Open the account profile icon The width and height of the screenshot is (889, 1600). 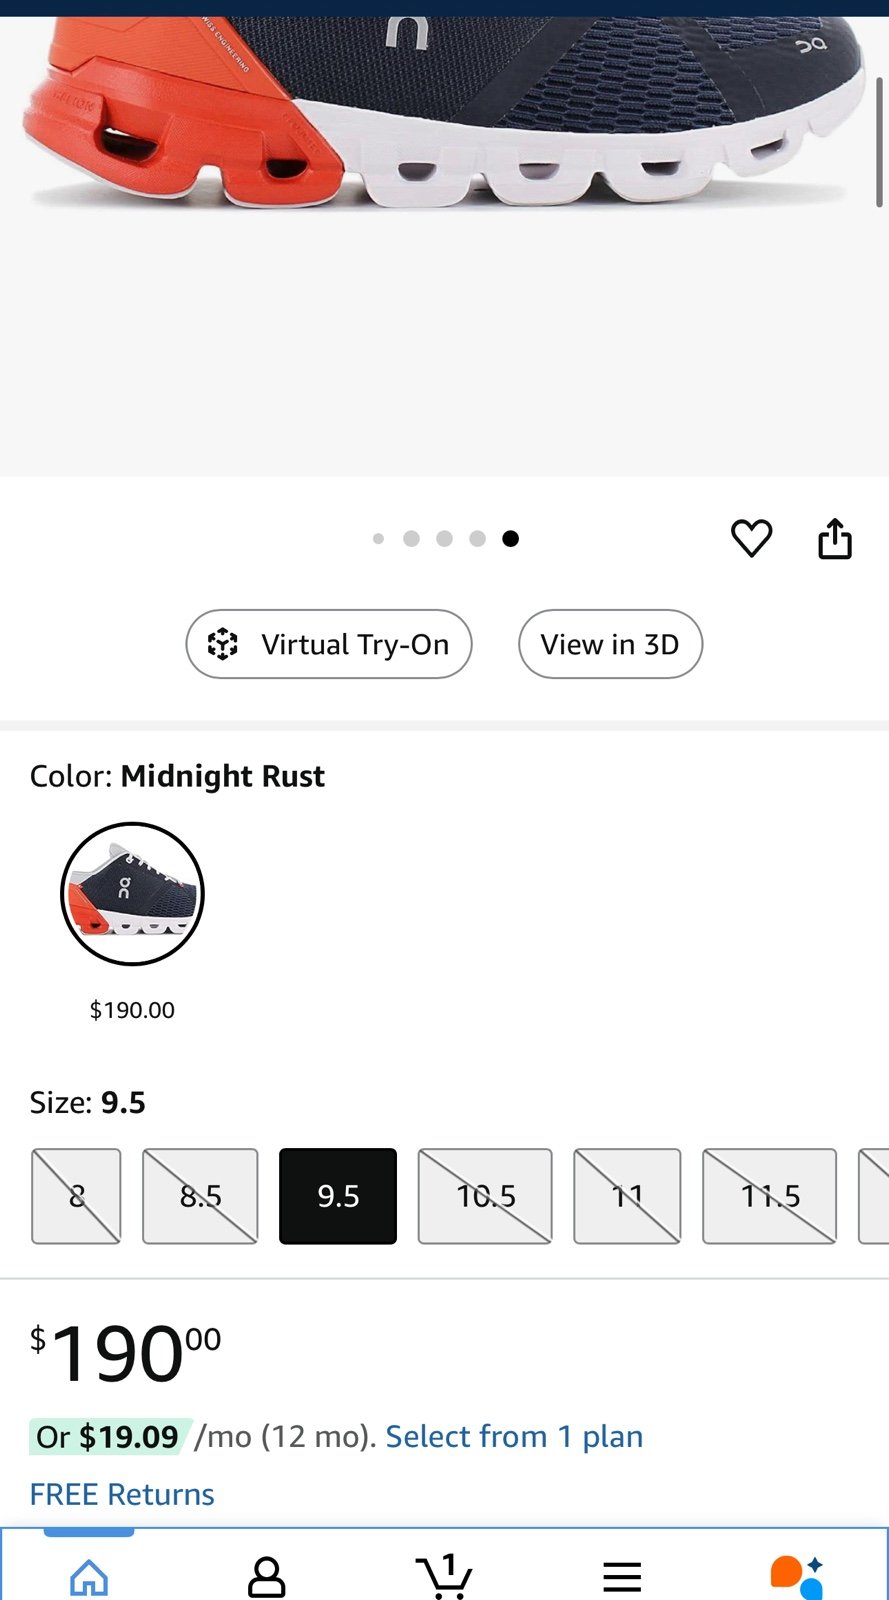click(x=266, y=1577)
